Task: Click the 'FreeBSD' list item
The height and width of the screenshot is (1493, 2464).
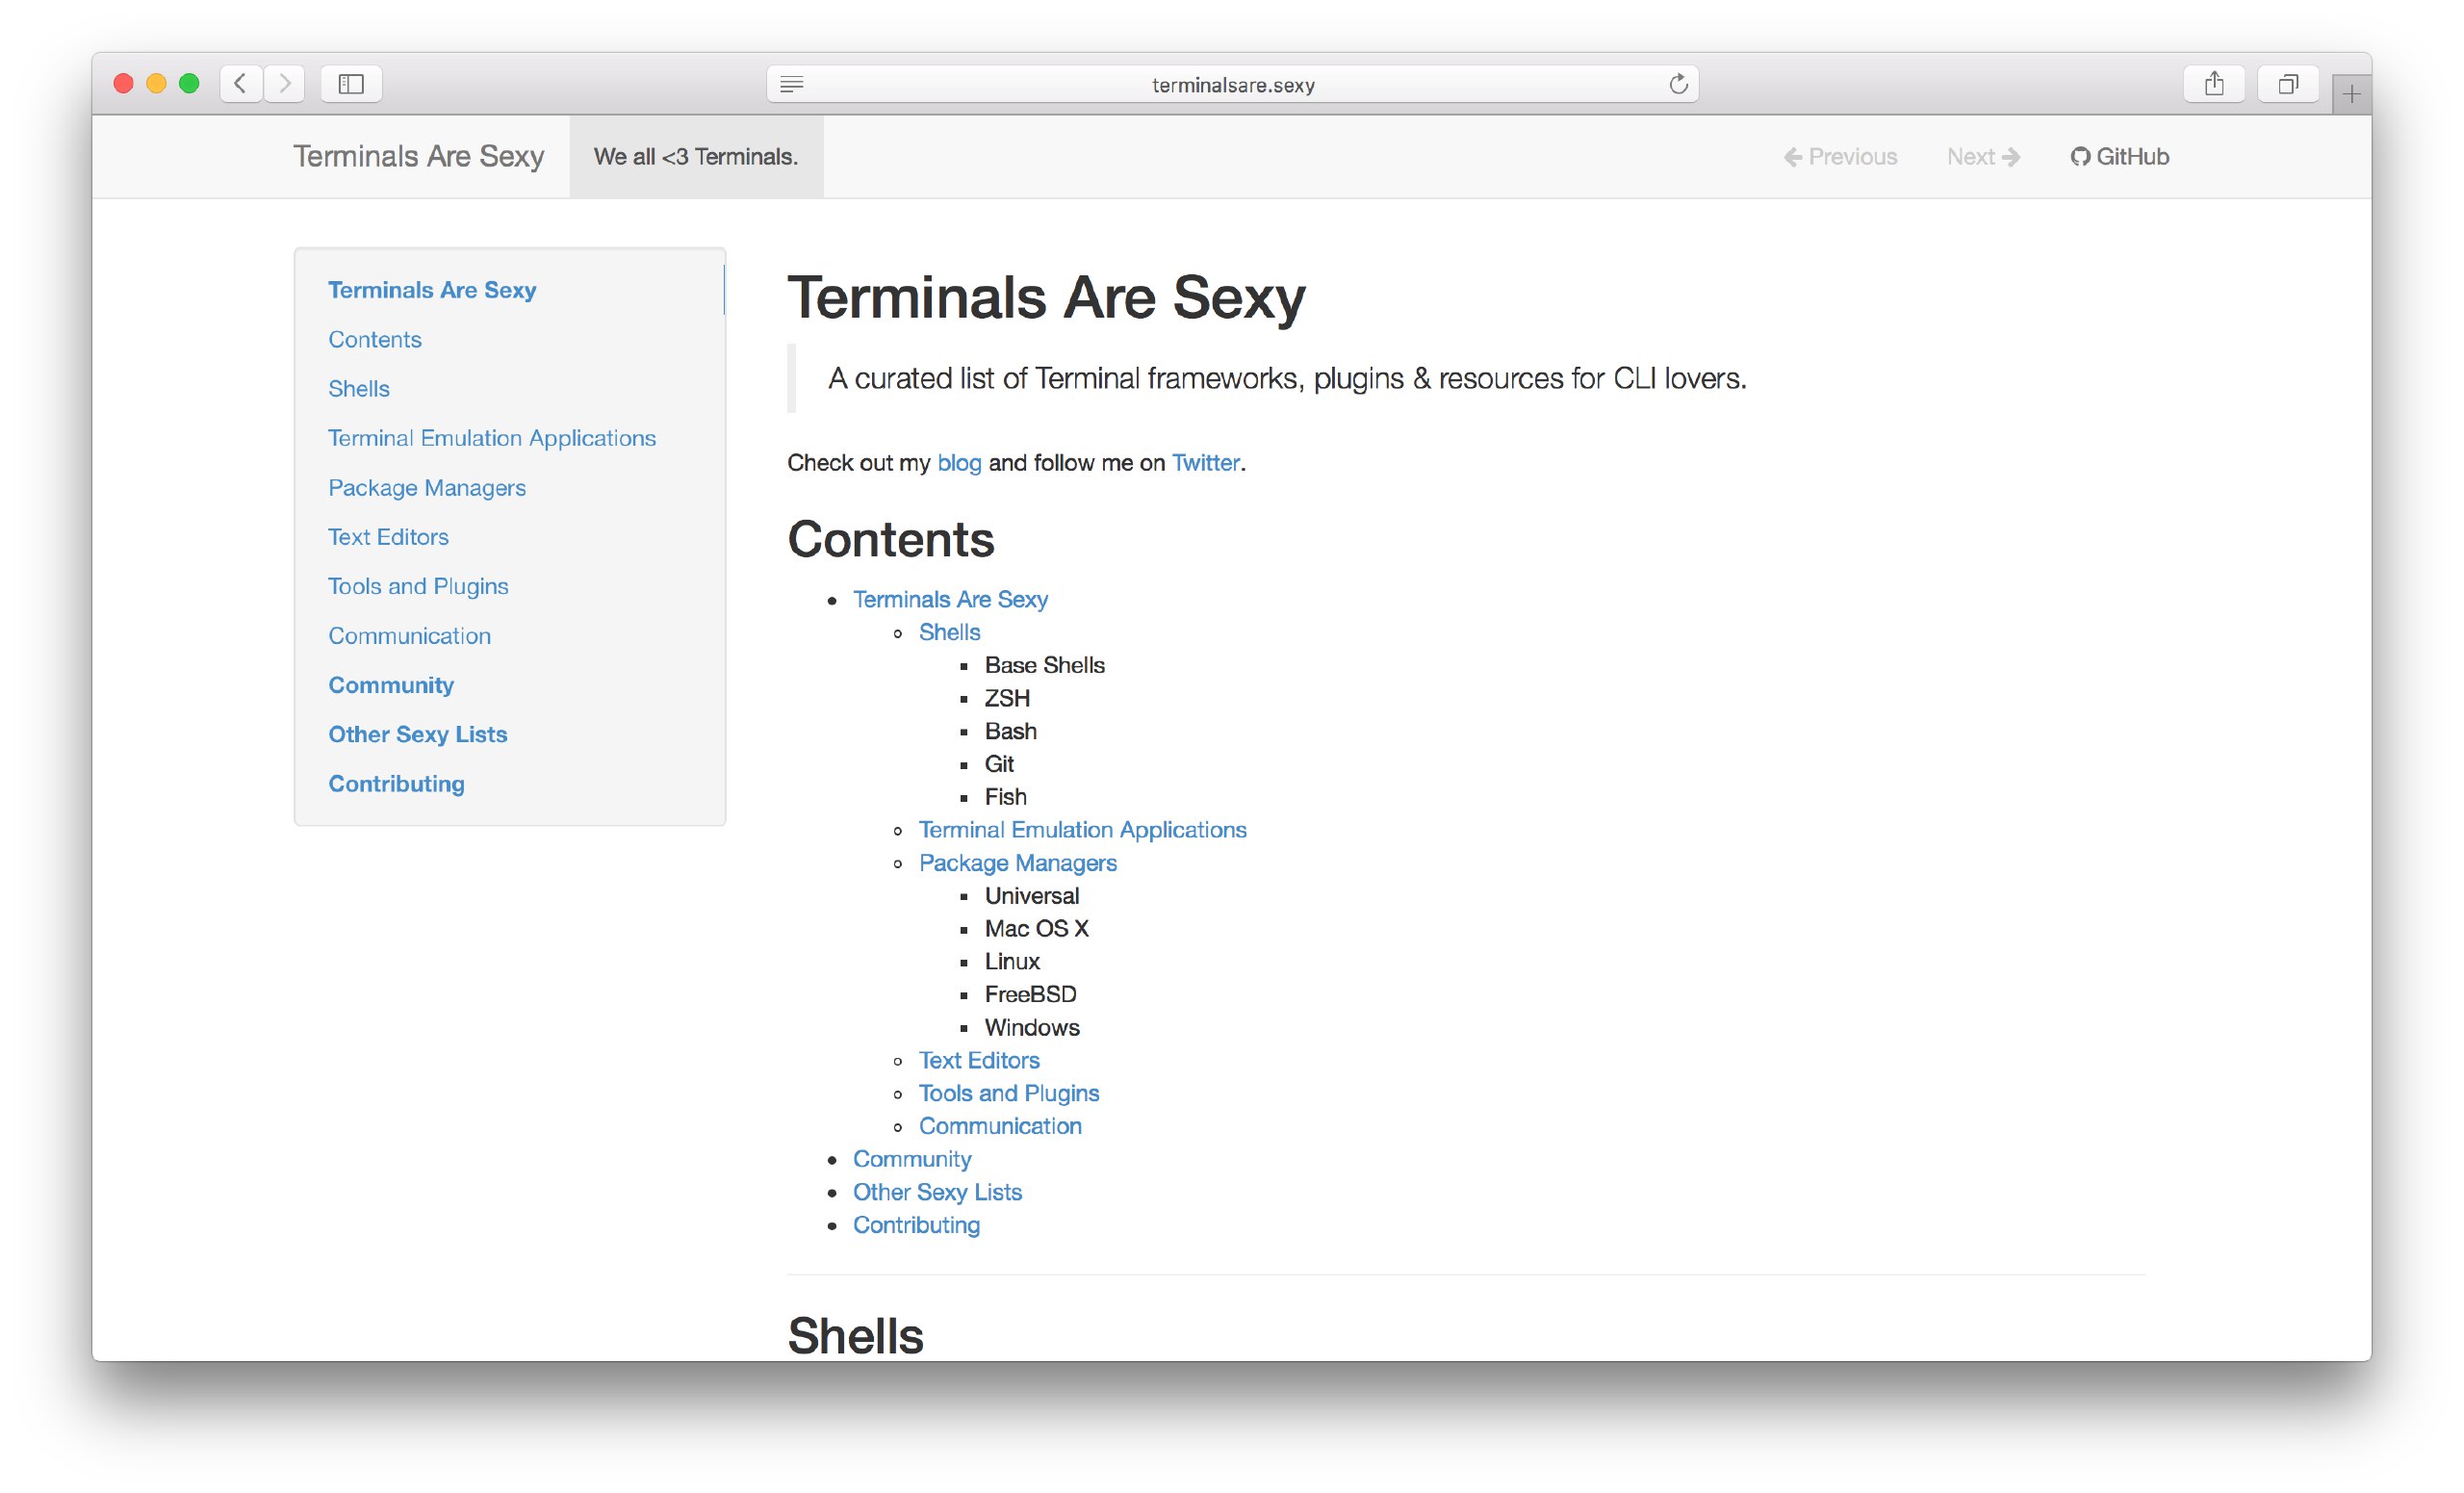Action: (x=1030, y=995)
